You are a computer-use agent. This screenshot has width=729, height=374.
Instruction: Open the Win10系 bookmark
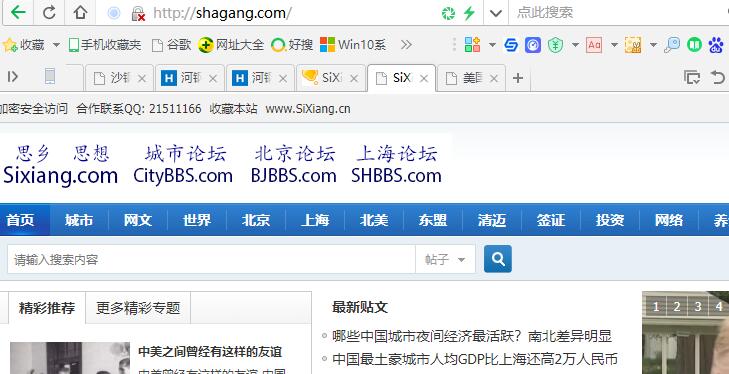coord(353,45)
